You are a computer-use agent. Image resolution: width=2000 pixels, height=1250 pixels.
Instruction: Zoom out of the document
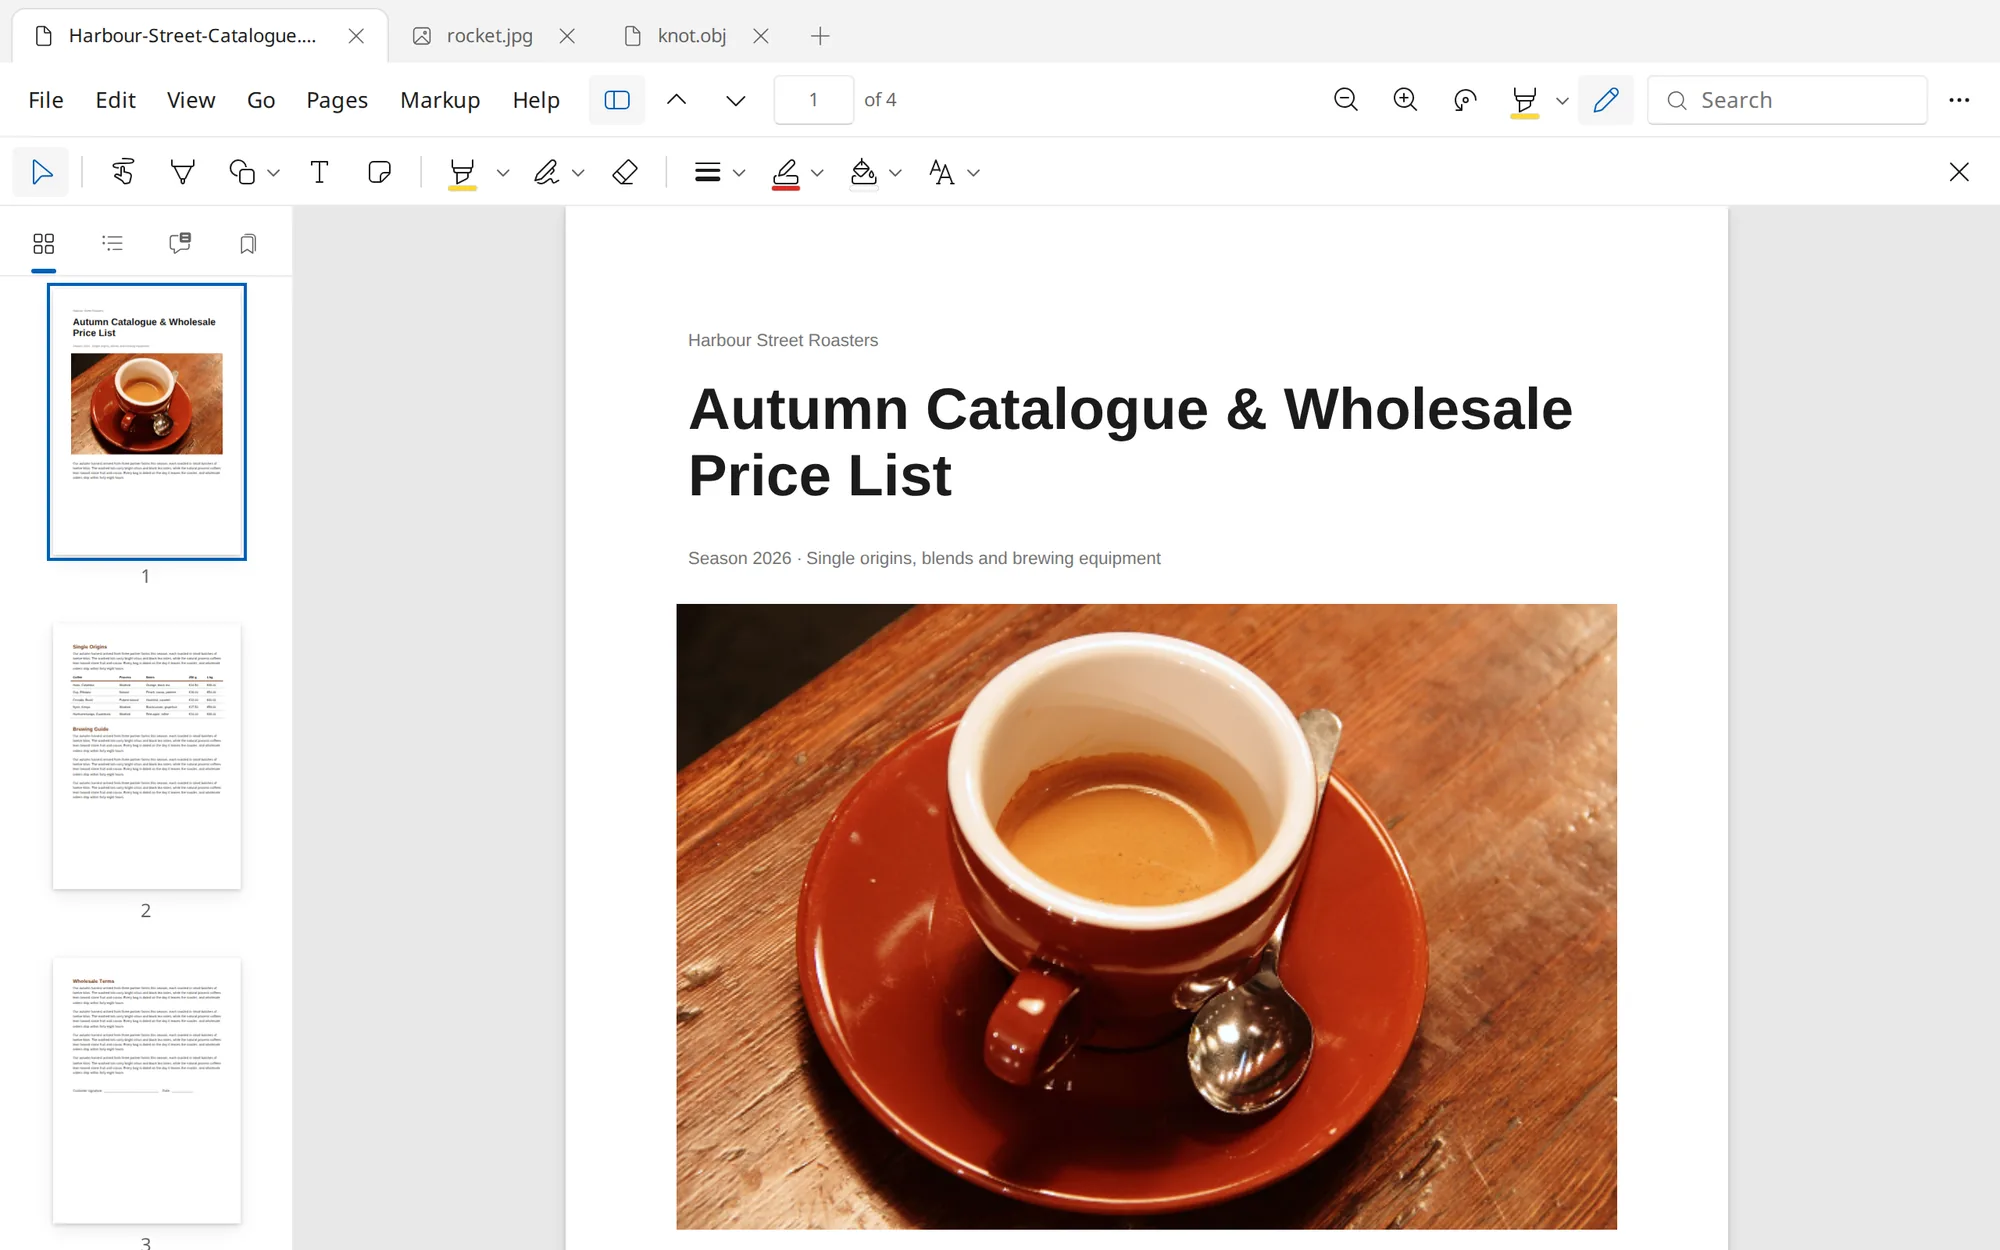click(x=1346, y=100)
